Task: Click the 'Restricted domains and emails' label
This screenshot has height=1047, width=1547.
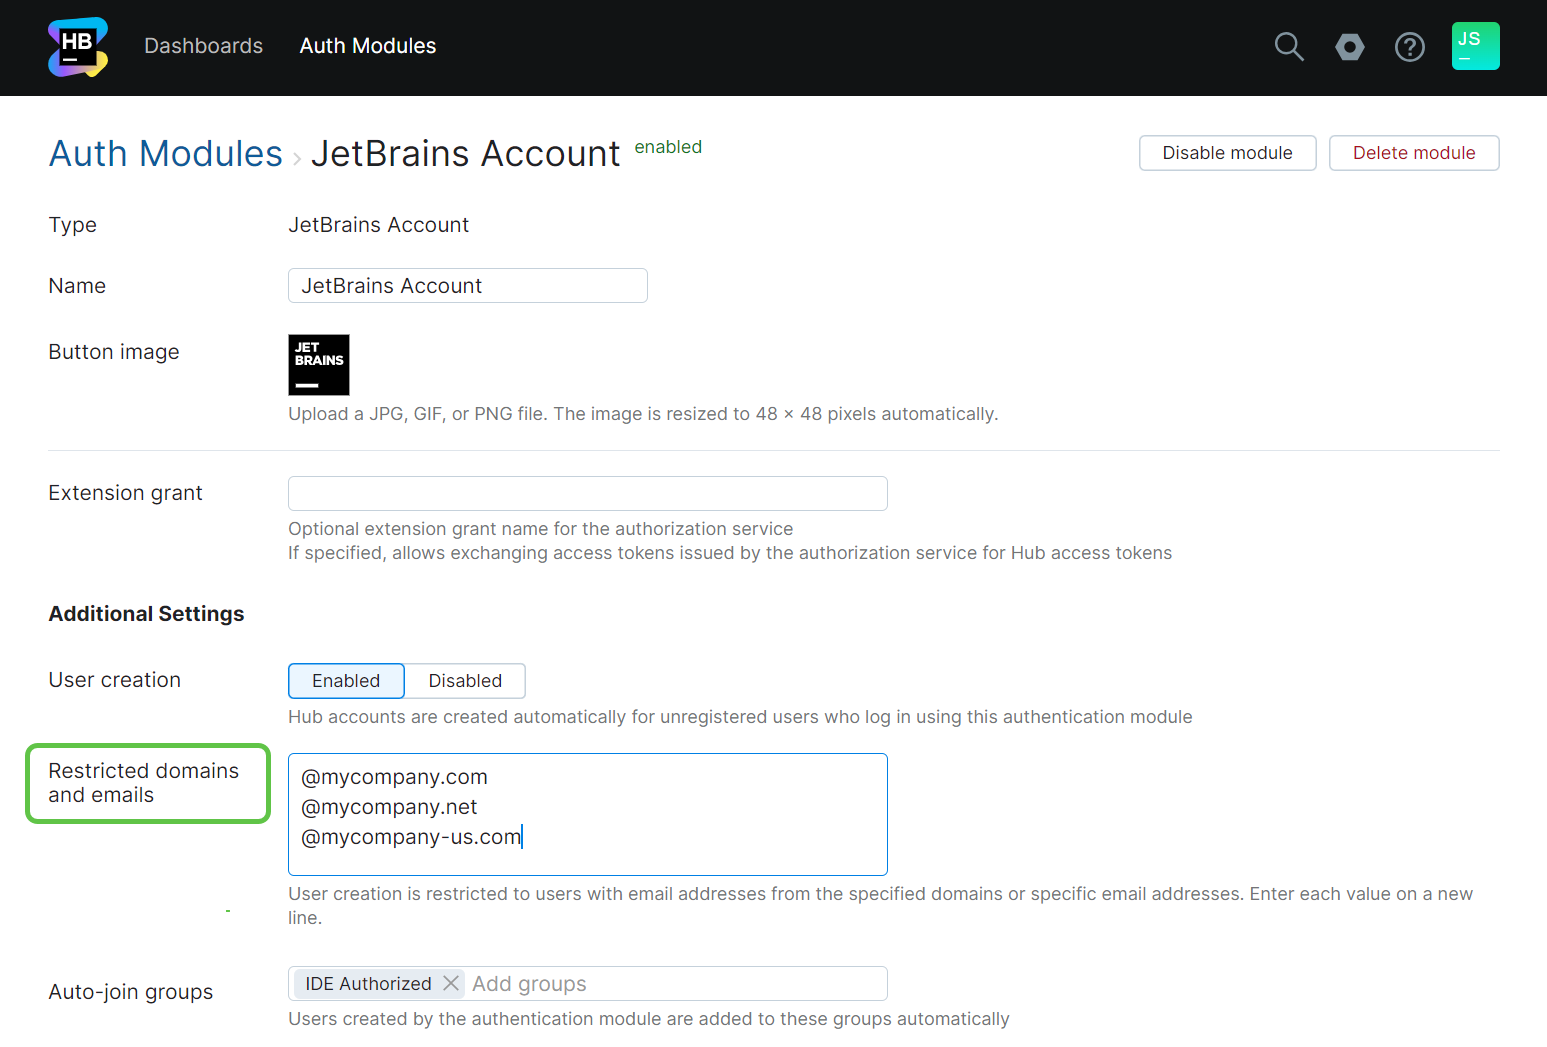Action: pos(144,783)
